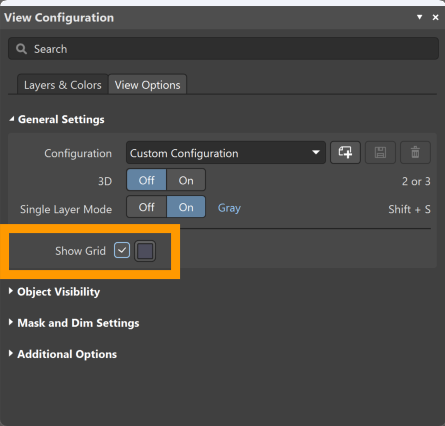Viewport: 445px width, 426px height.
Task: Expand the Object Visibility section
Action: tap(11, 291)
